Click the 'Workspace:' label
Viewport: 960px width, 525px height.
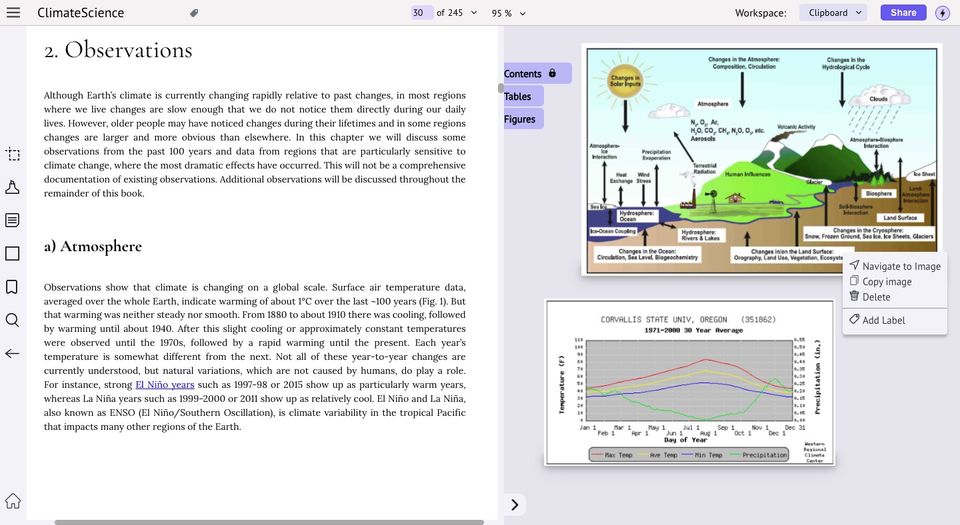coord(761,13)
